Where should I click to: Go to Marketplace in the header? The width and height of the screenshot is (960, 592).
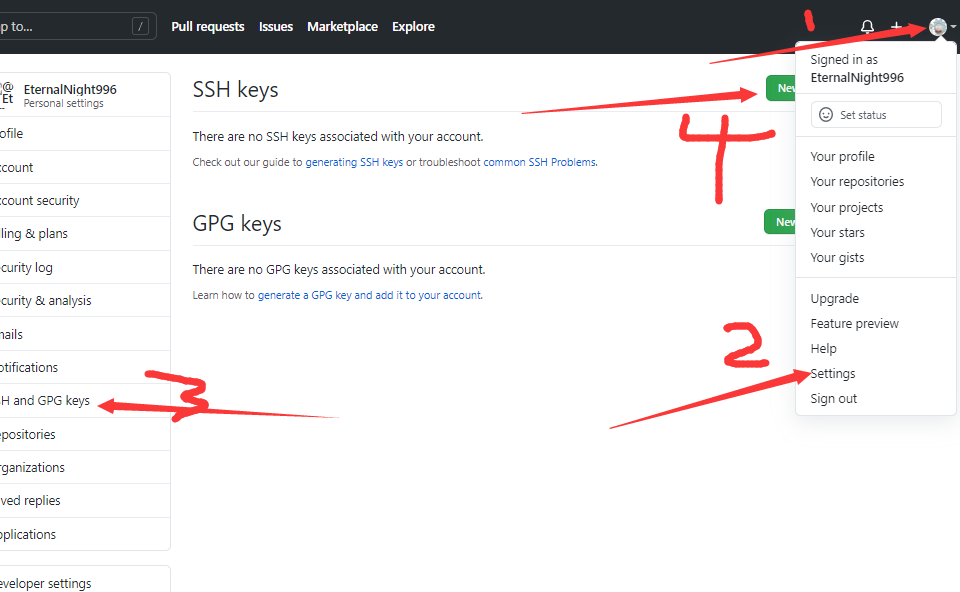click(342, 26)
